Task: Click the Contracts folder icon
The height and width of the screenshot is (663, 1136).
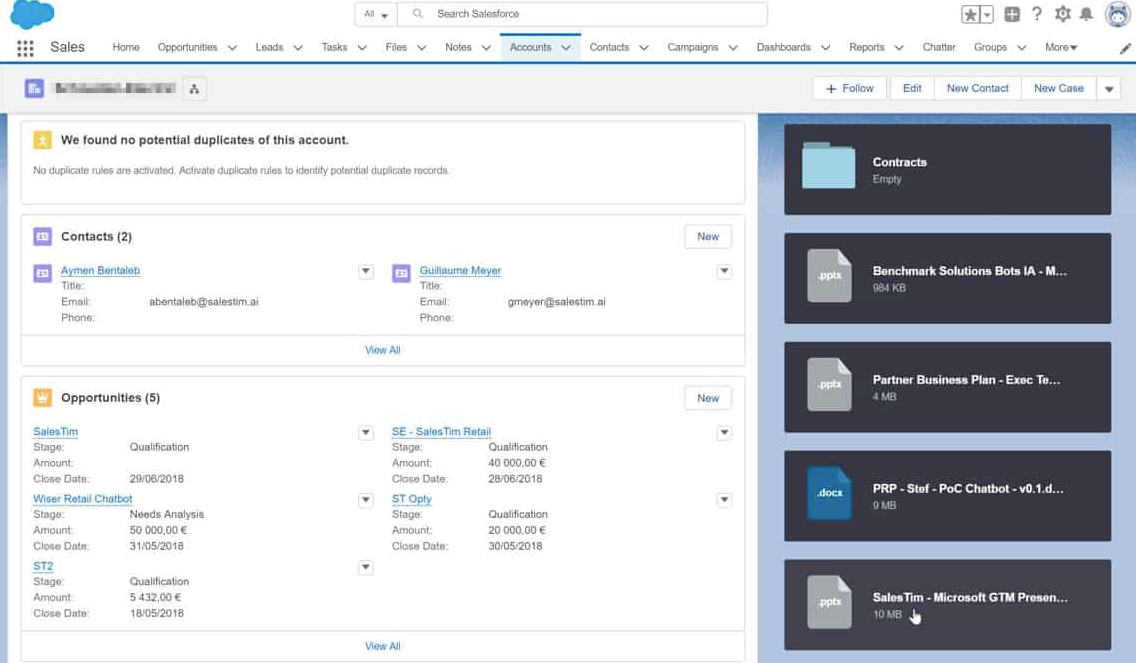Action: [x=828, y=166]
